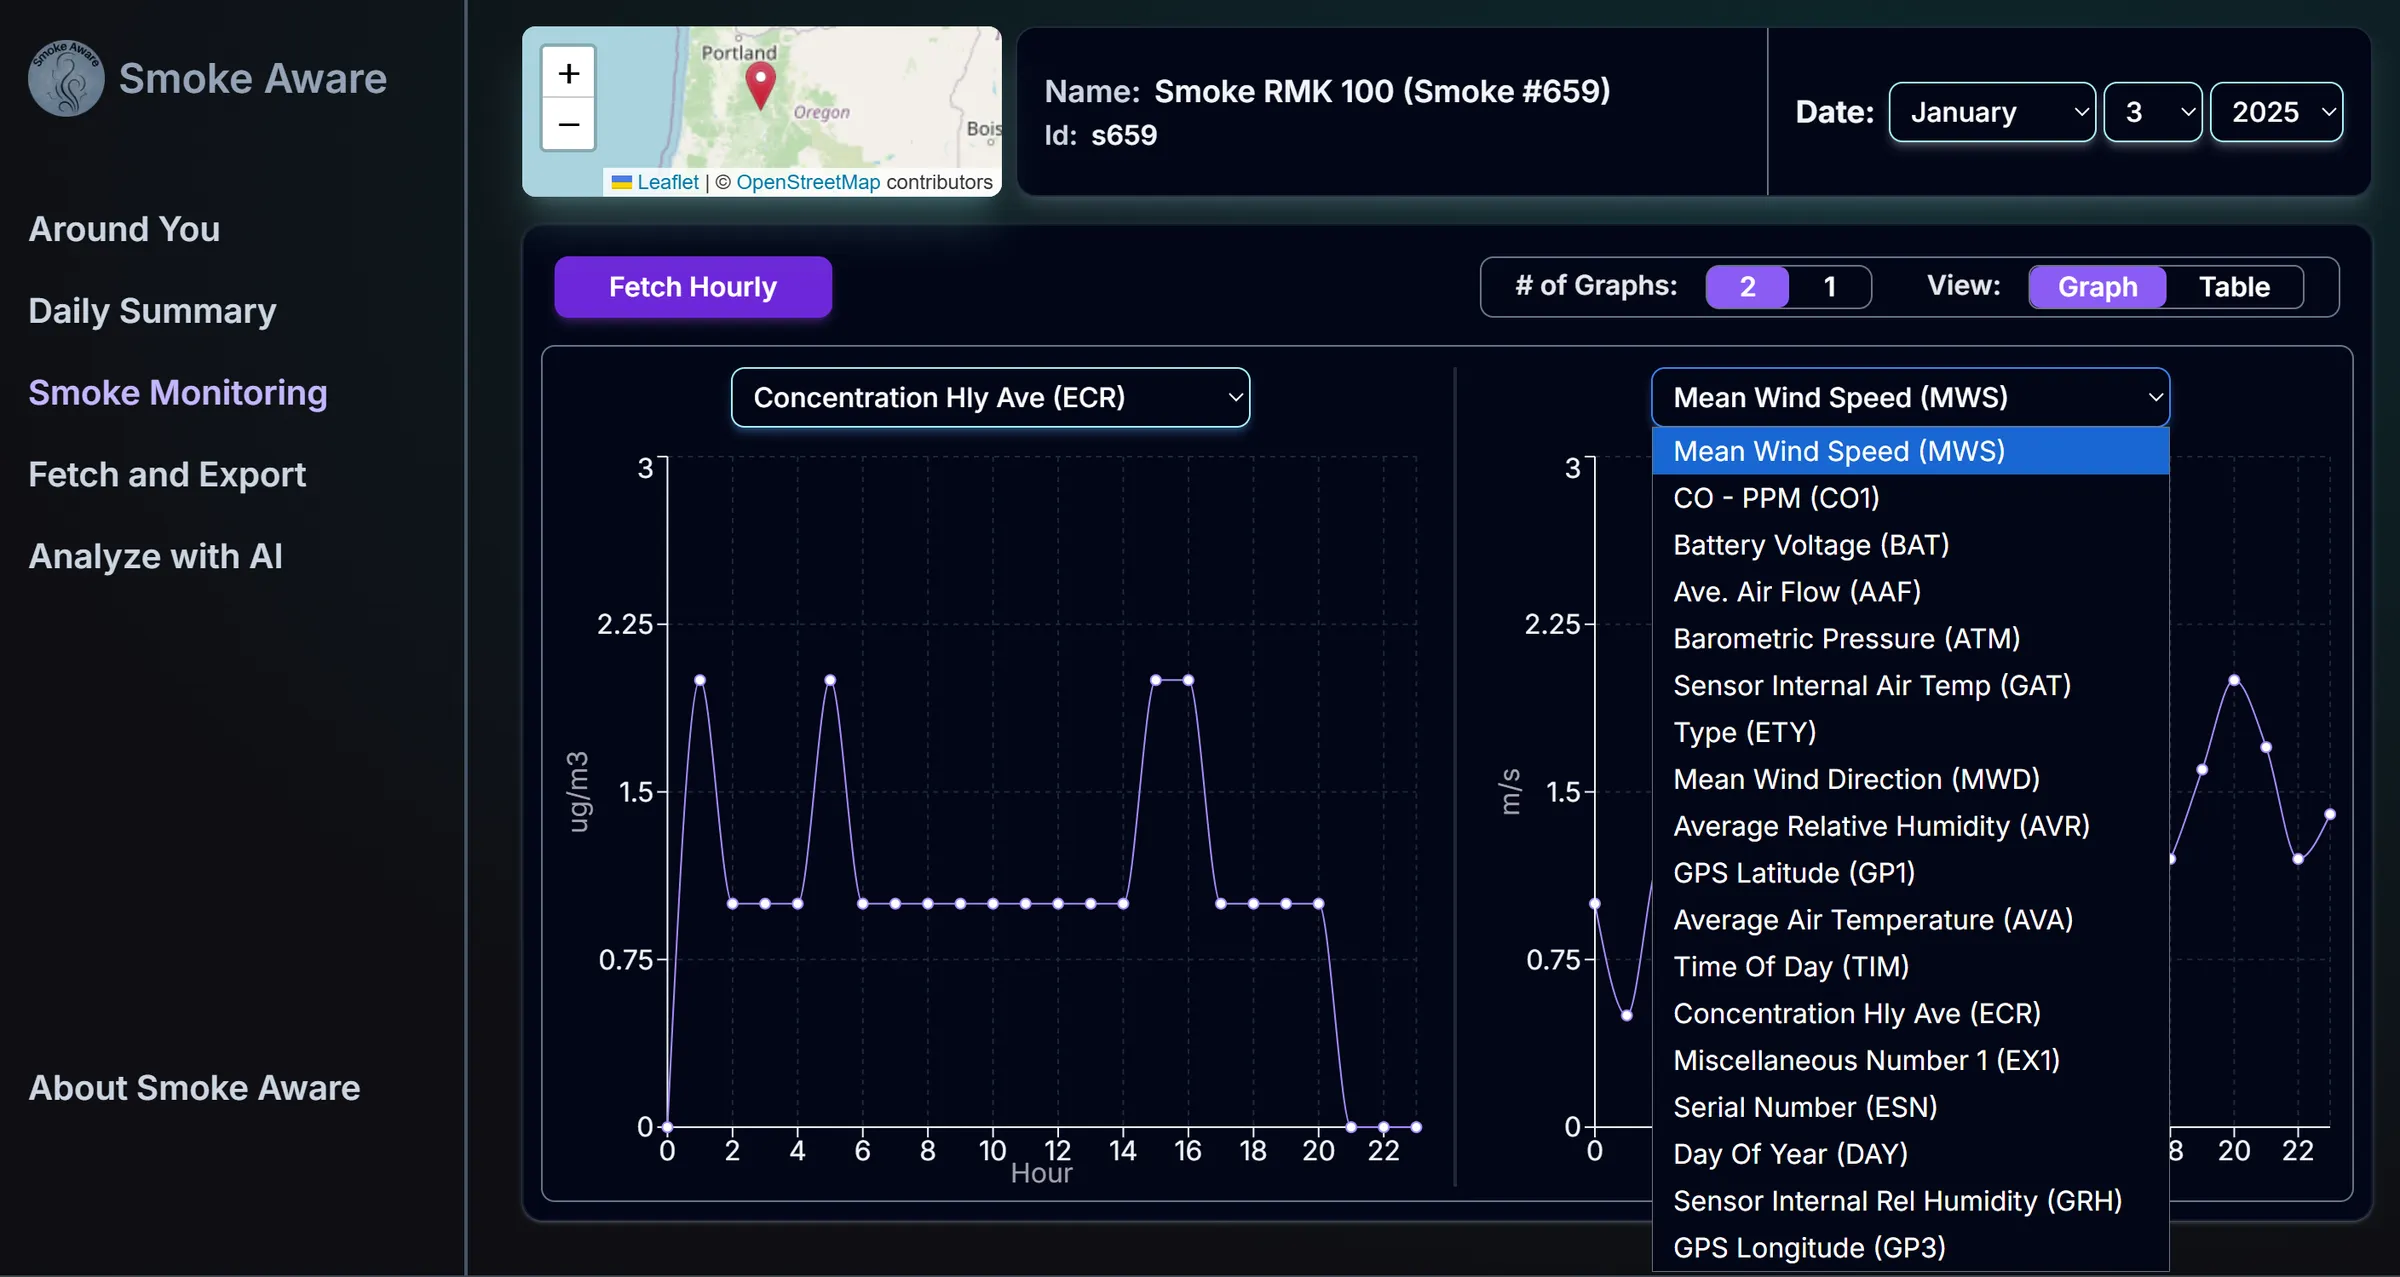Open the year dropdown showing 2025
The image size is (2400, 1277).
pyautogui.click(x=2277, y=112)
